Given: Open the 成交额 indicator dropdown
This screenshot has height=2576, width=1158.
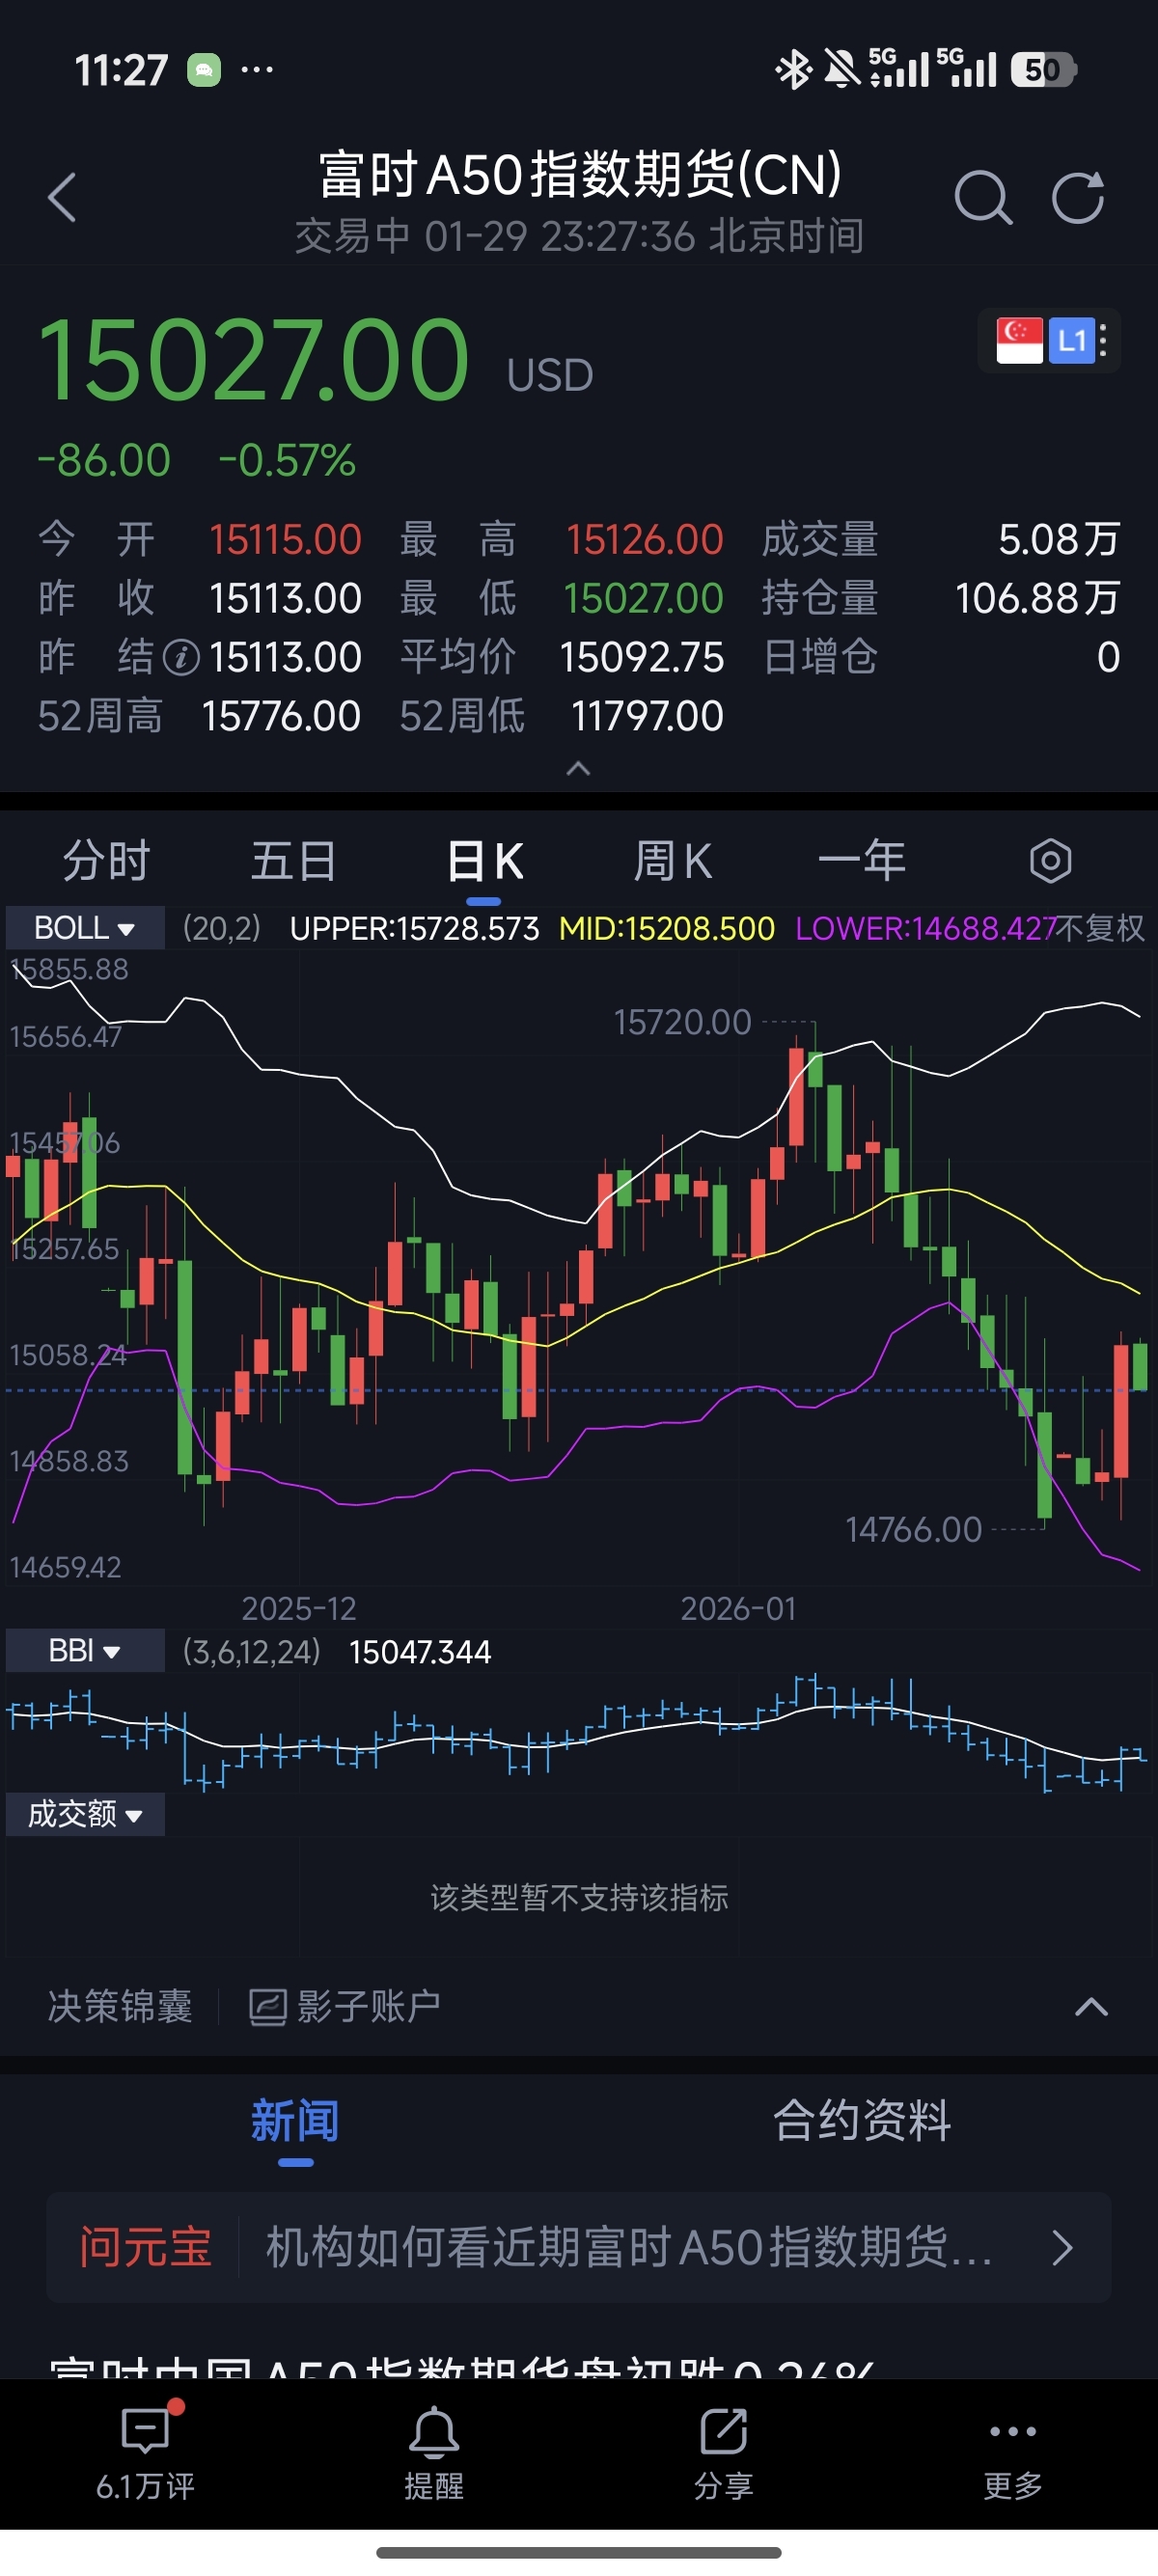Looking at the screenshot, I should pyautogui.click(x=85, y=1814).
